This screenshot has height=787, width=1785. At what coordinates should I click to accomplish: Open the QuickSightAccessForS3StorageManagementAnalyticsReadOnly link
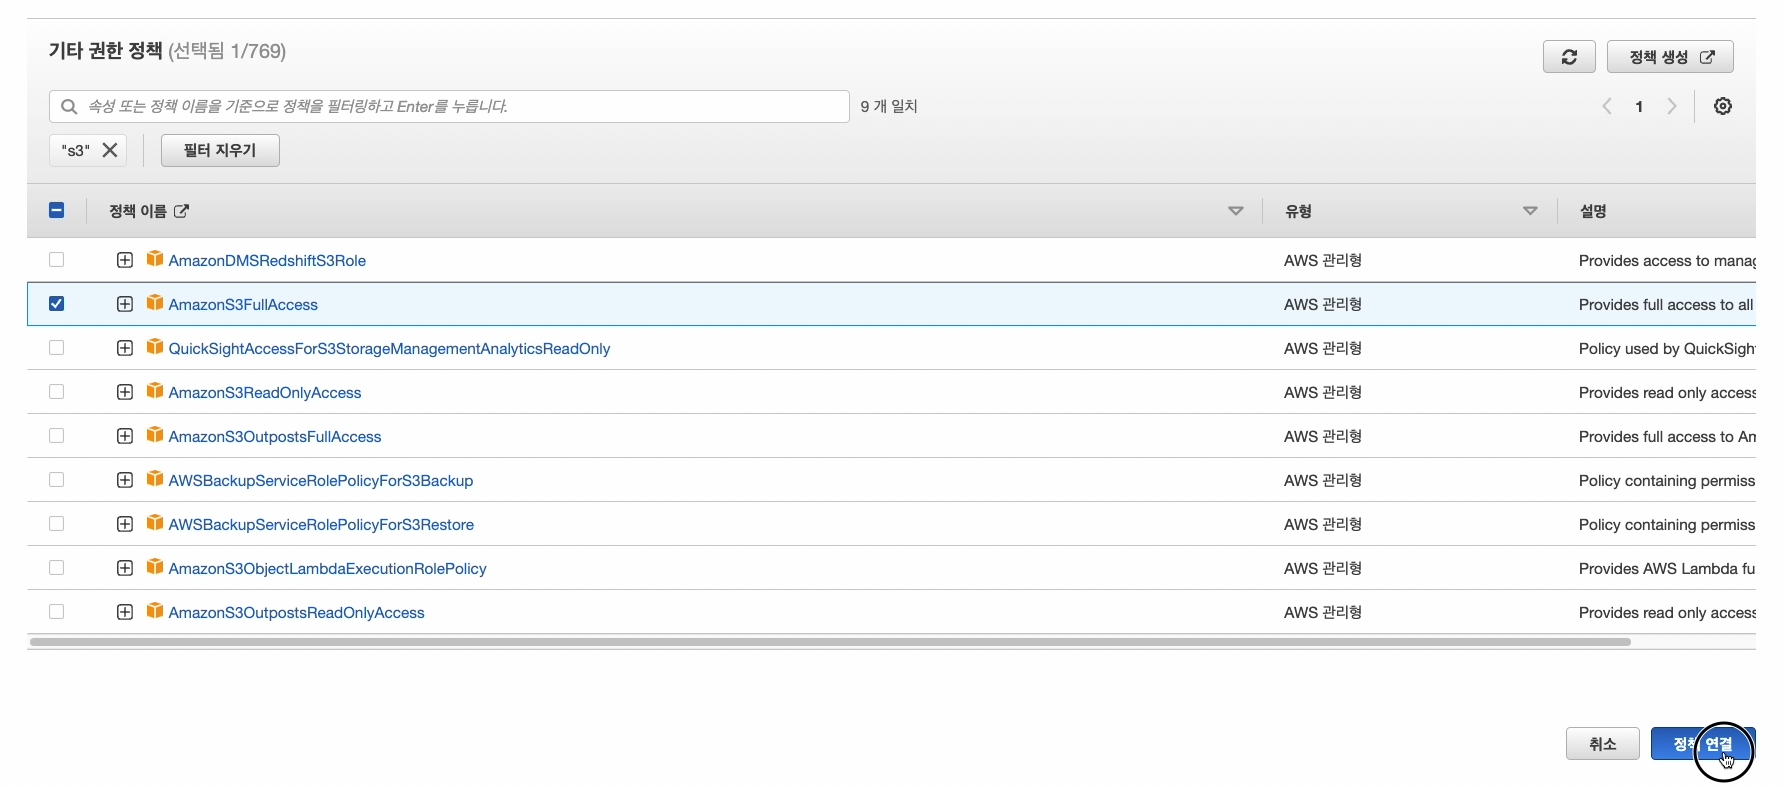tap(389, 349)
